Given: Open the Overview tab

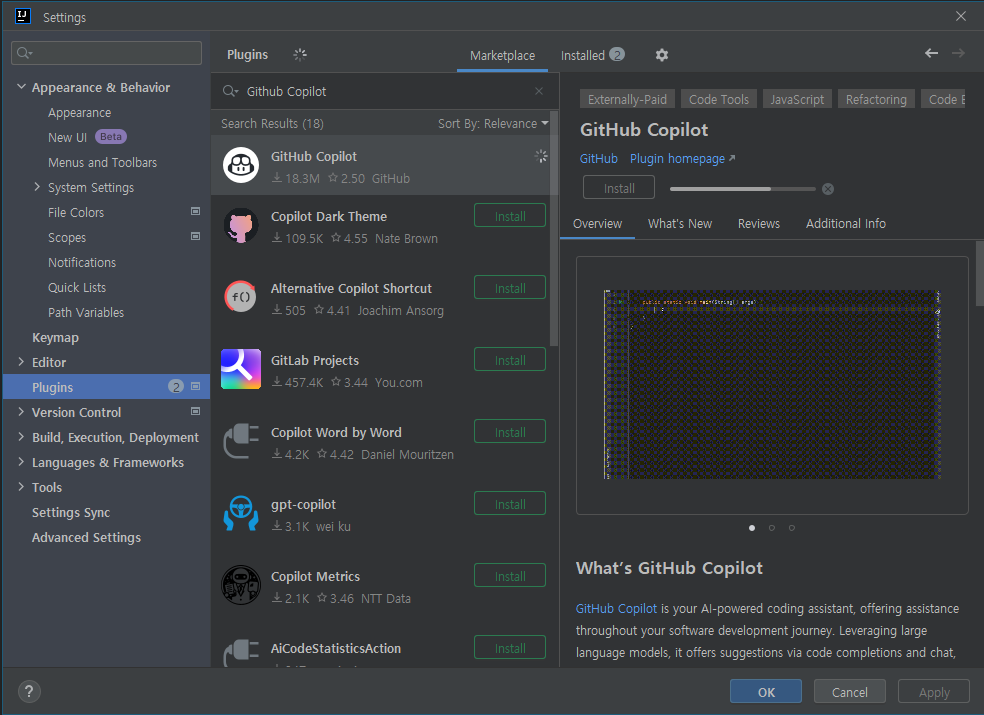Looking at the screenshot, I should (x=597, y=224).
